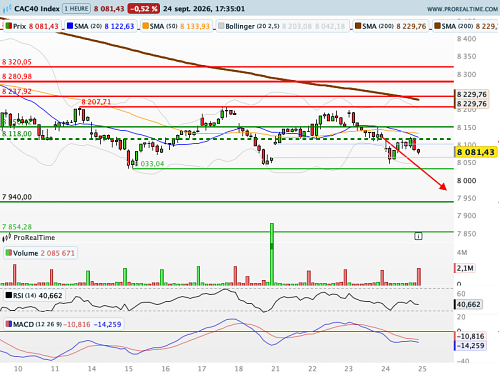Click the SMA (50) orange color swatch
The image size is (500, 375).
(145, 26)
